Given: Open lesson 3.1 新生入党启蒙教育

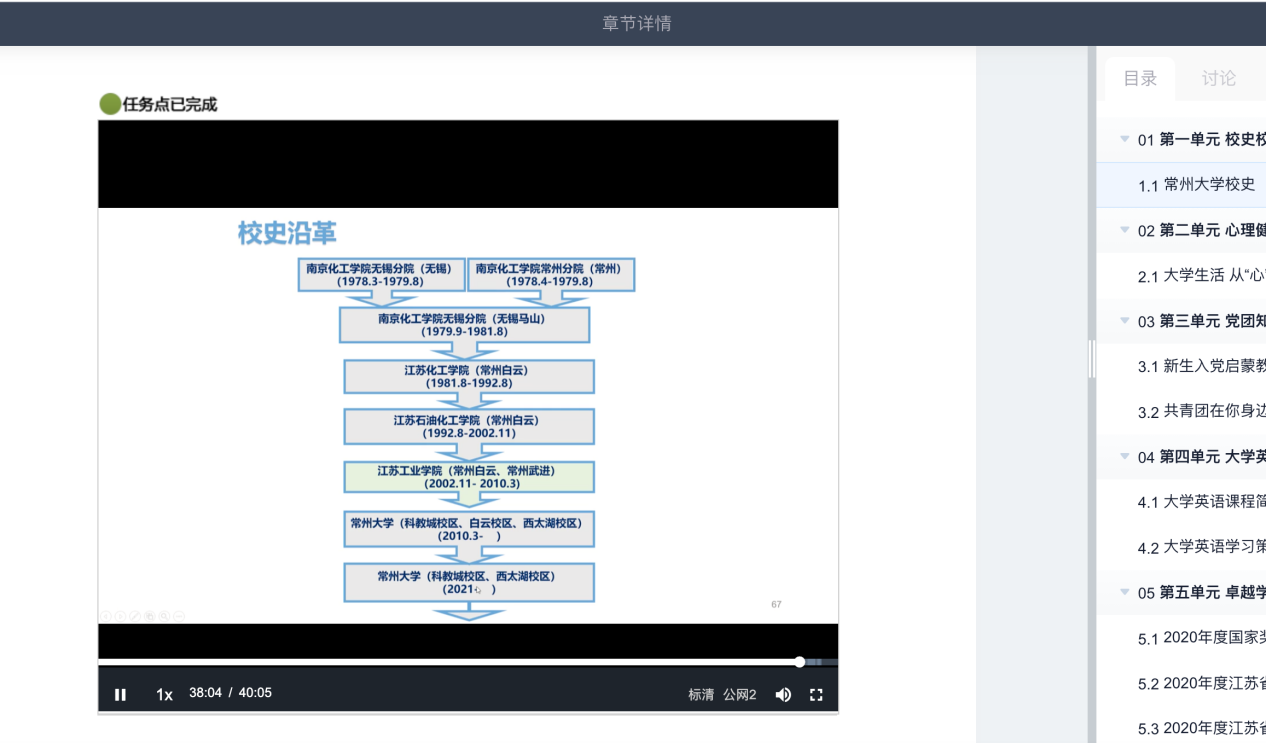Looking at the screenshot, I should click(1200, 366).
